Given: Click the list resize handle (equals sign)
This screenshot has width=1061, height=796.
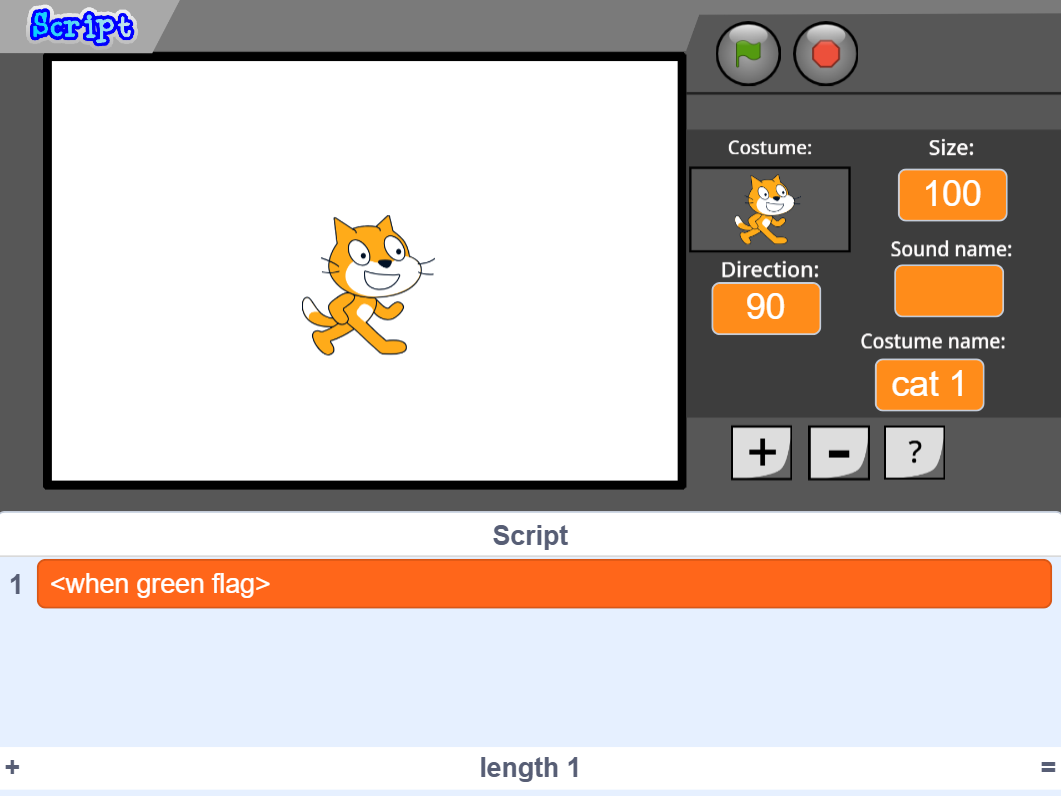Looking at the screenshot, I should (x=1048, y=768).
